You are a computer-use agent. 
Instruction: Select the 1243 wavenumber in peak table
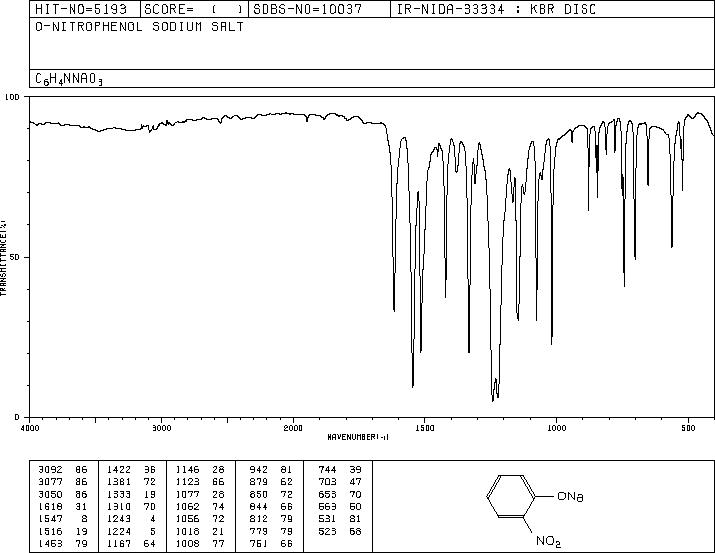point(119,519)
